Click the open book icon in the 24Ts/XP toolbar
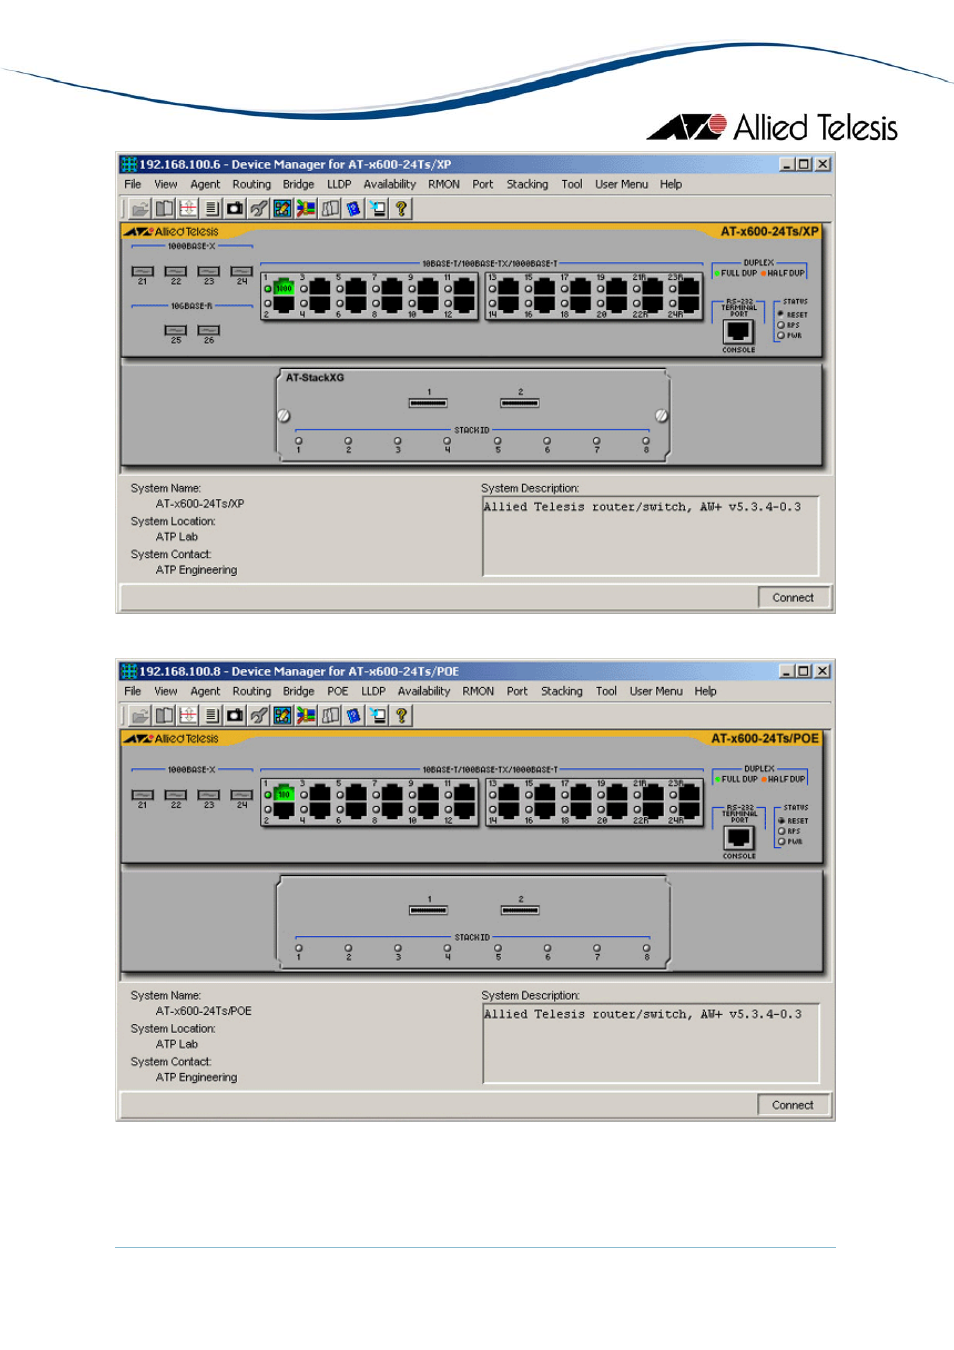Screen dimensions: 954x1350 coord(164,208)
